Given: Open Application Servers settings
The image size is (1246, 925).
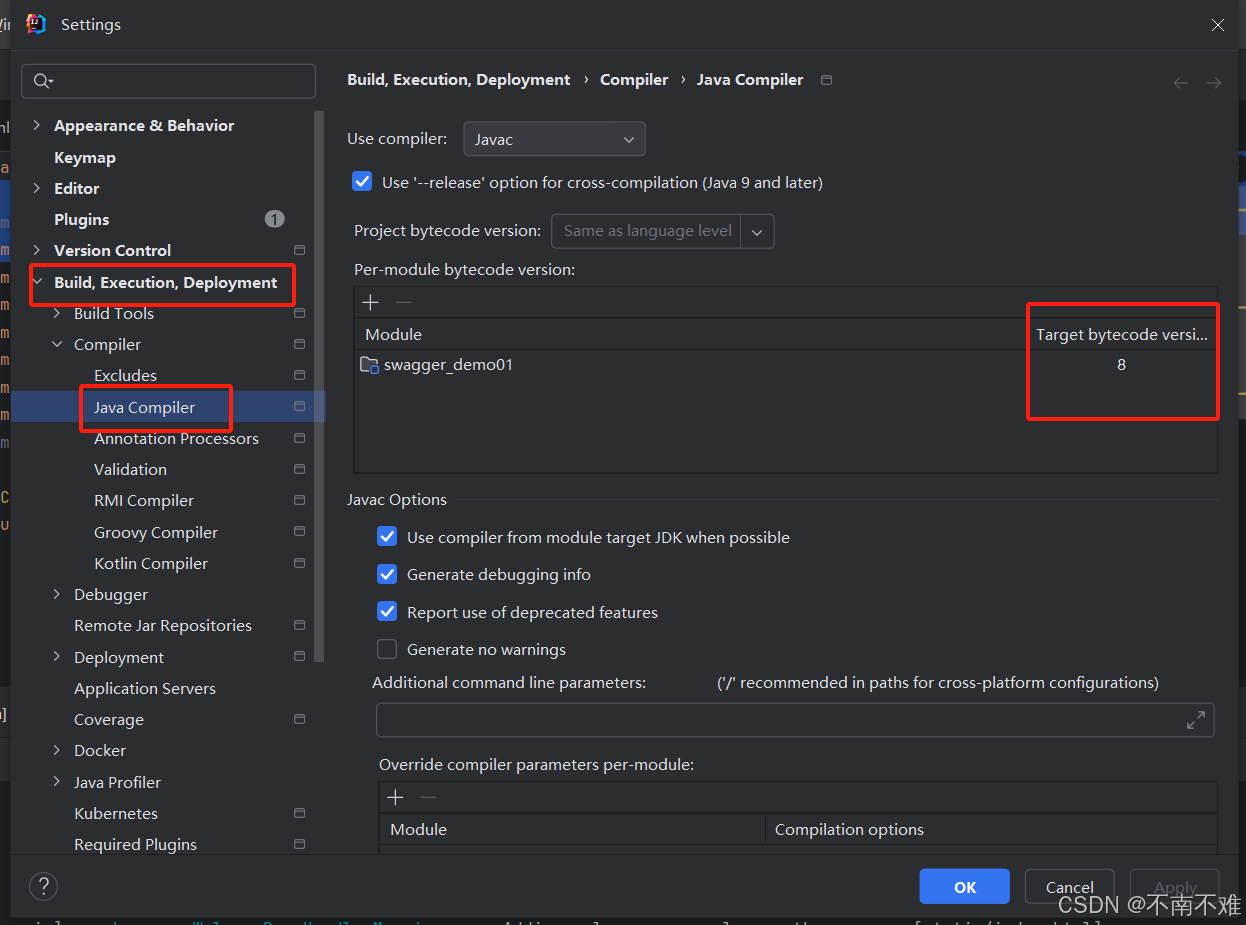Looking at the screenshot, I should [x=145, y=688].
